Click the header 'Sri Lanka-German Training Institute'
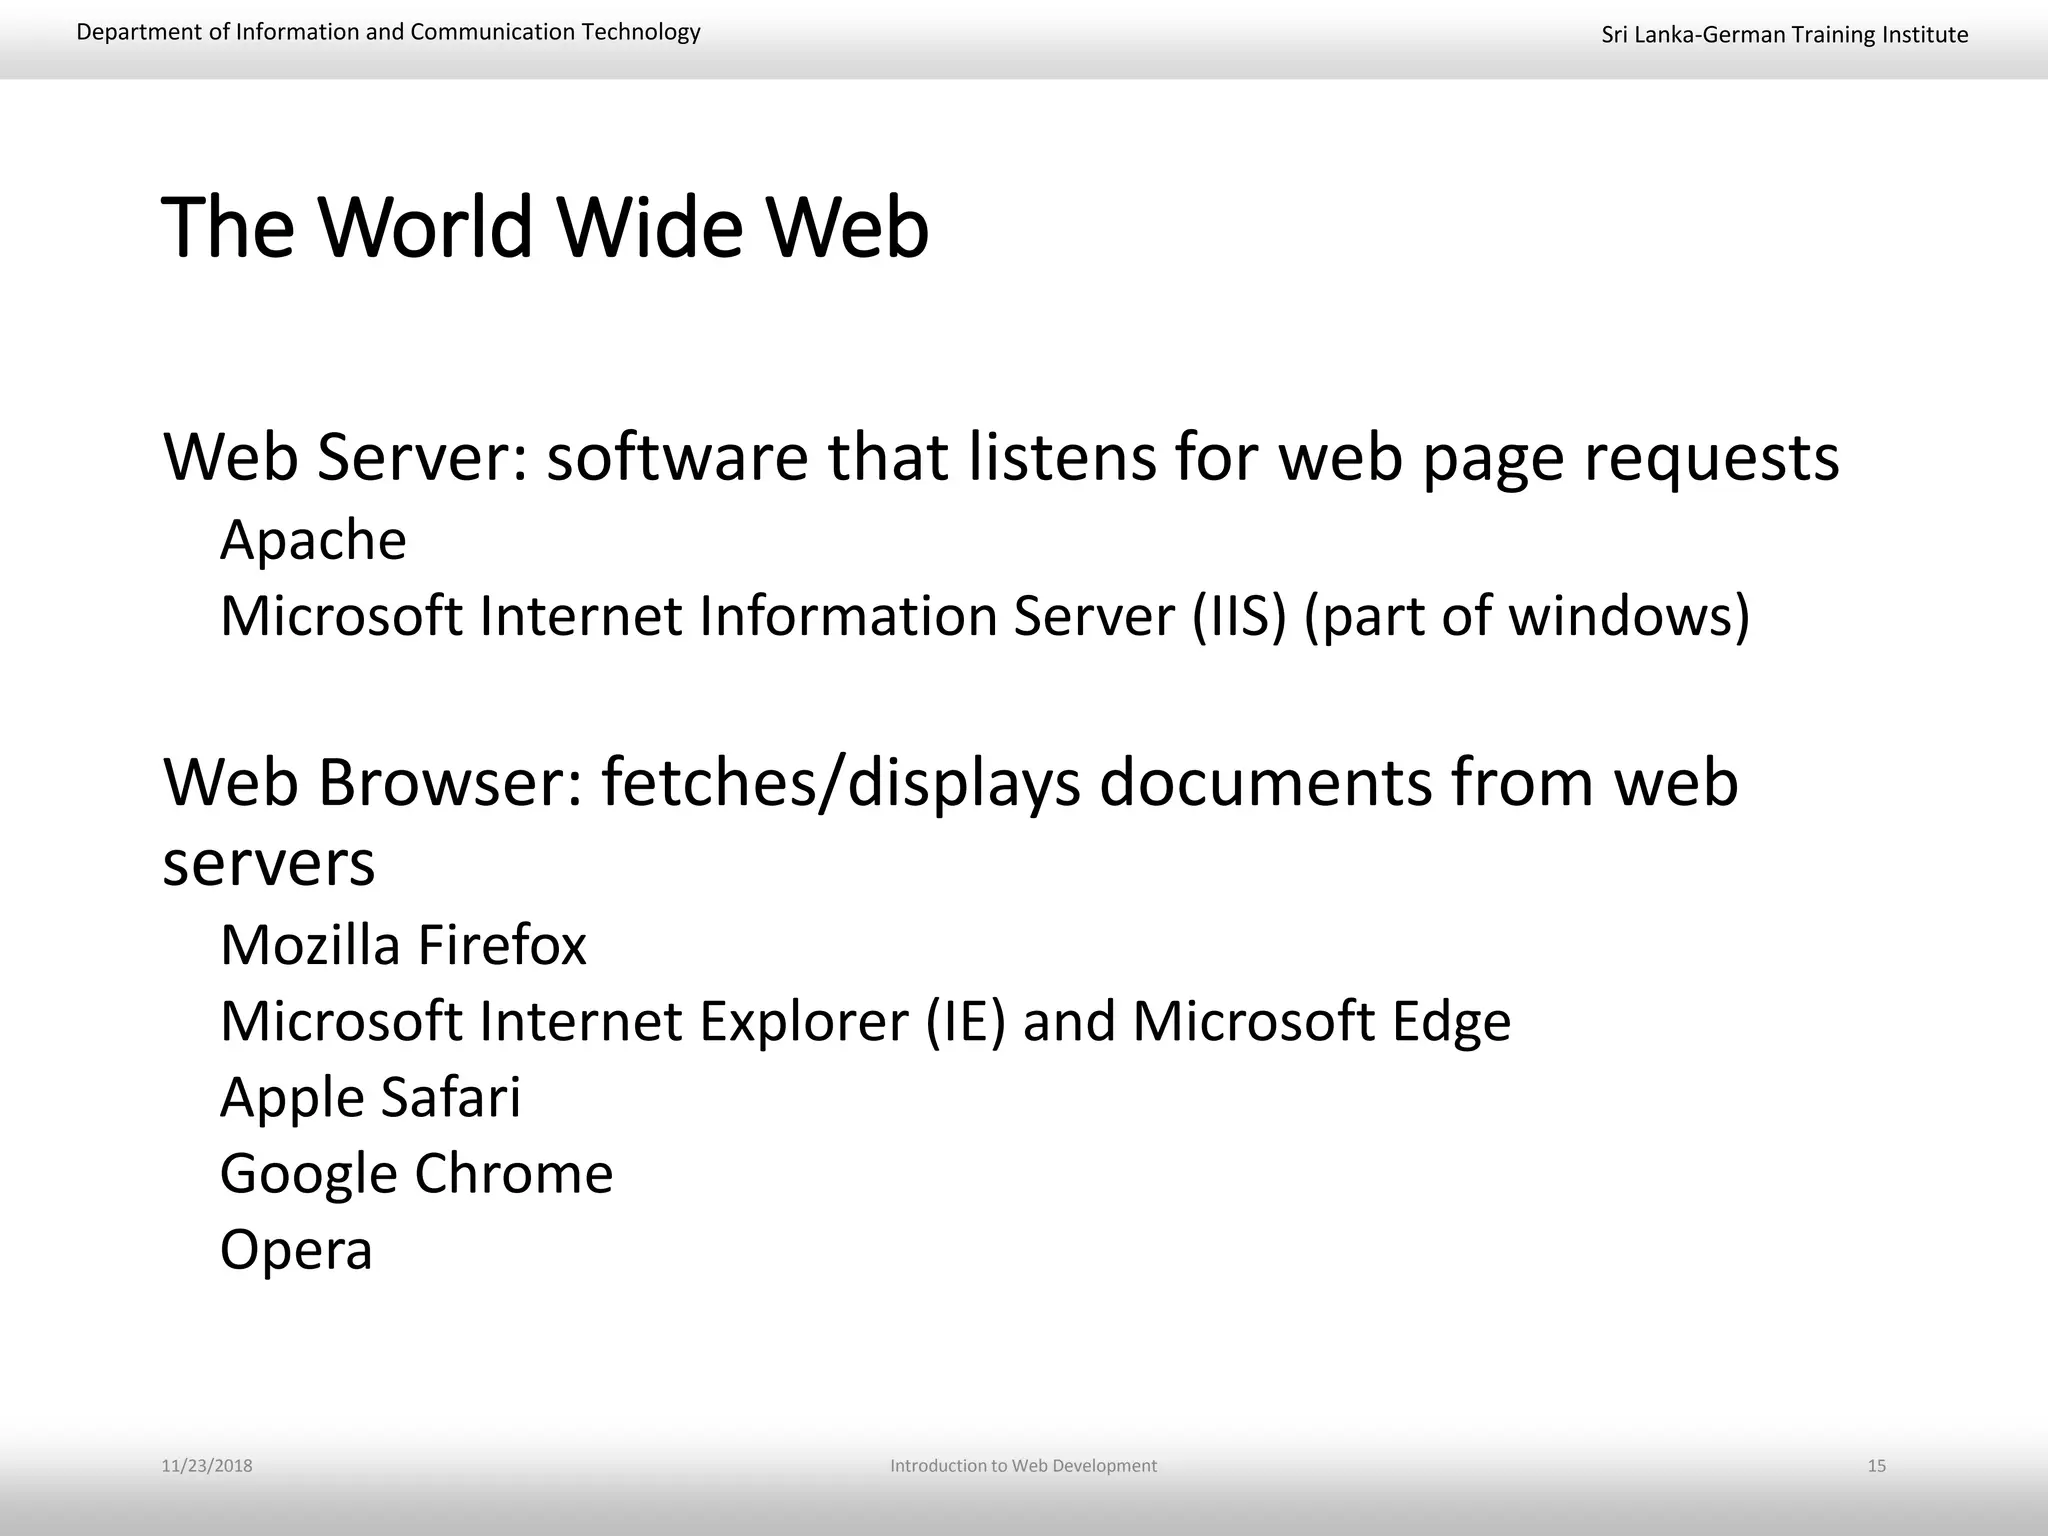2048x1536 pixels. (x=1785, y=35)
